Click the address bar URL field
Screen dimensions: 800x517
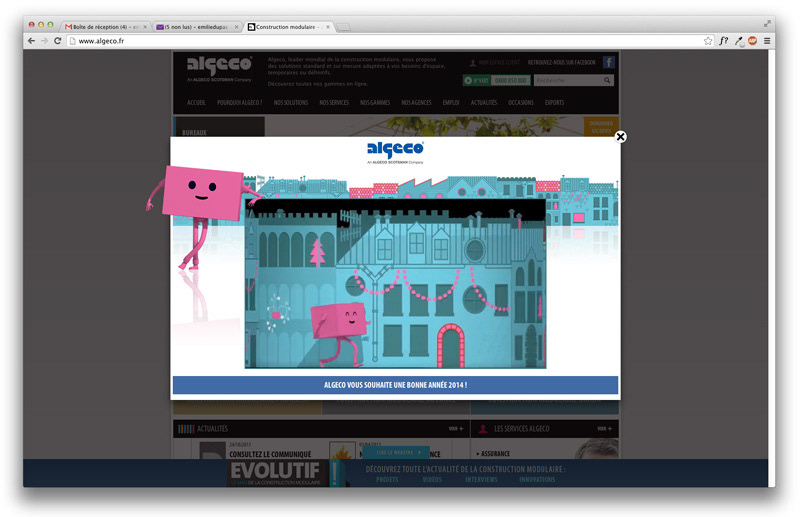click(385, 41)
